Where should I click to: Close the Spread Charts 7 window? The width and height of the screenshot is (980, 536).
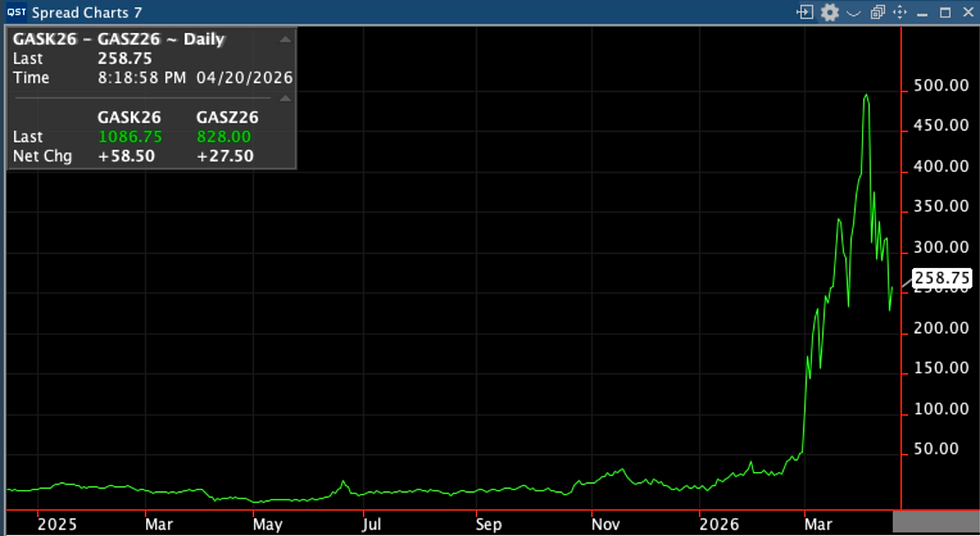[x=968, y=12]
